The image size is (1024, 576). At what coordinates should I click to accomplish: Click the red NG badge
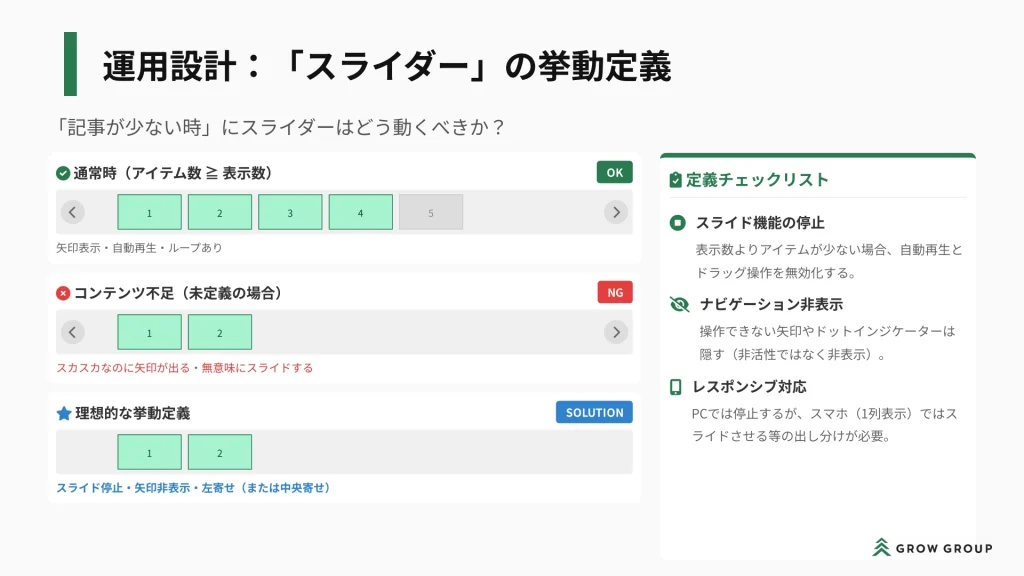614,292
